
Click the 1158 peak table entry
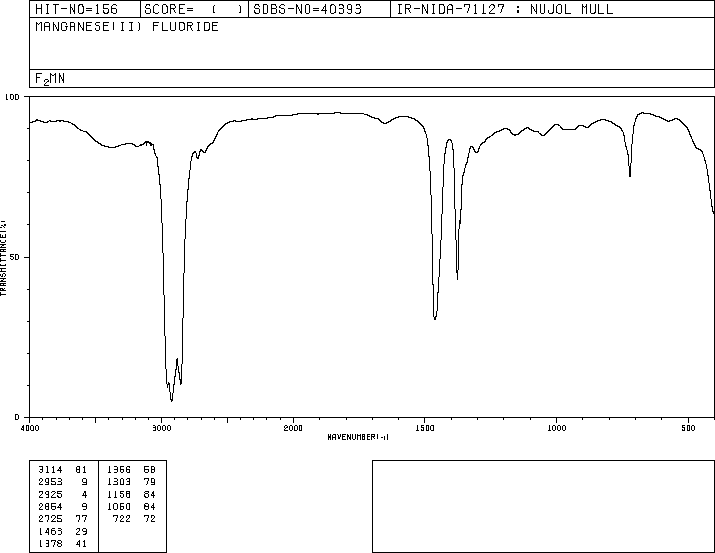(119, 494)
